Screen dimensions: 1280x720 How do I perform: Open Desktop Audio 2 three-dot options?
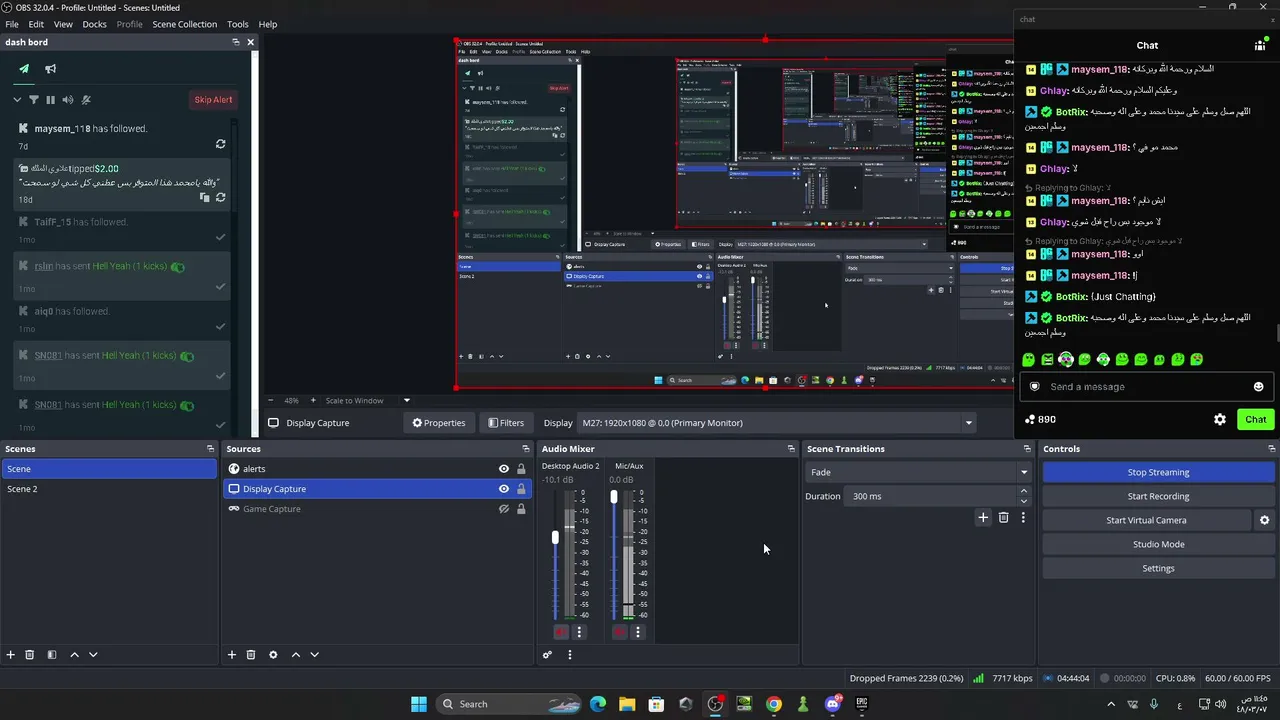(x=579, y=632)
